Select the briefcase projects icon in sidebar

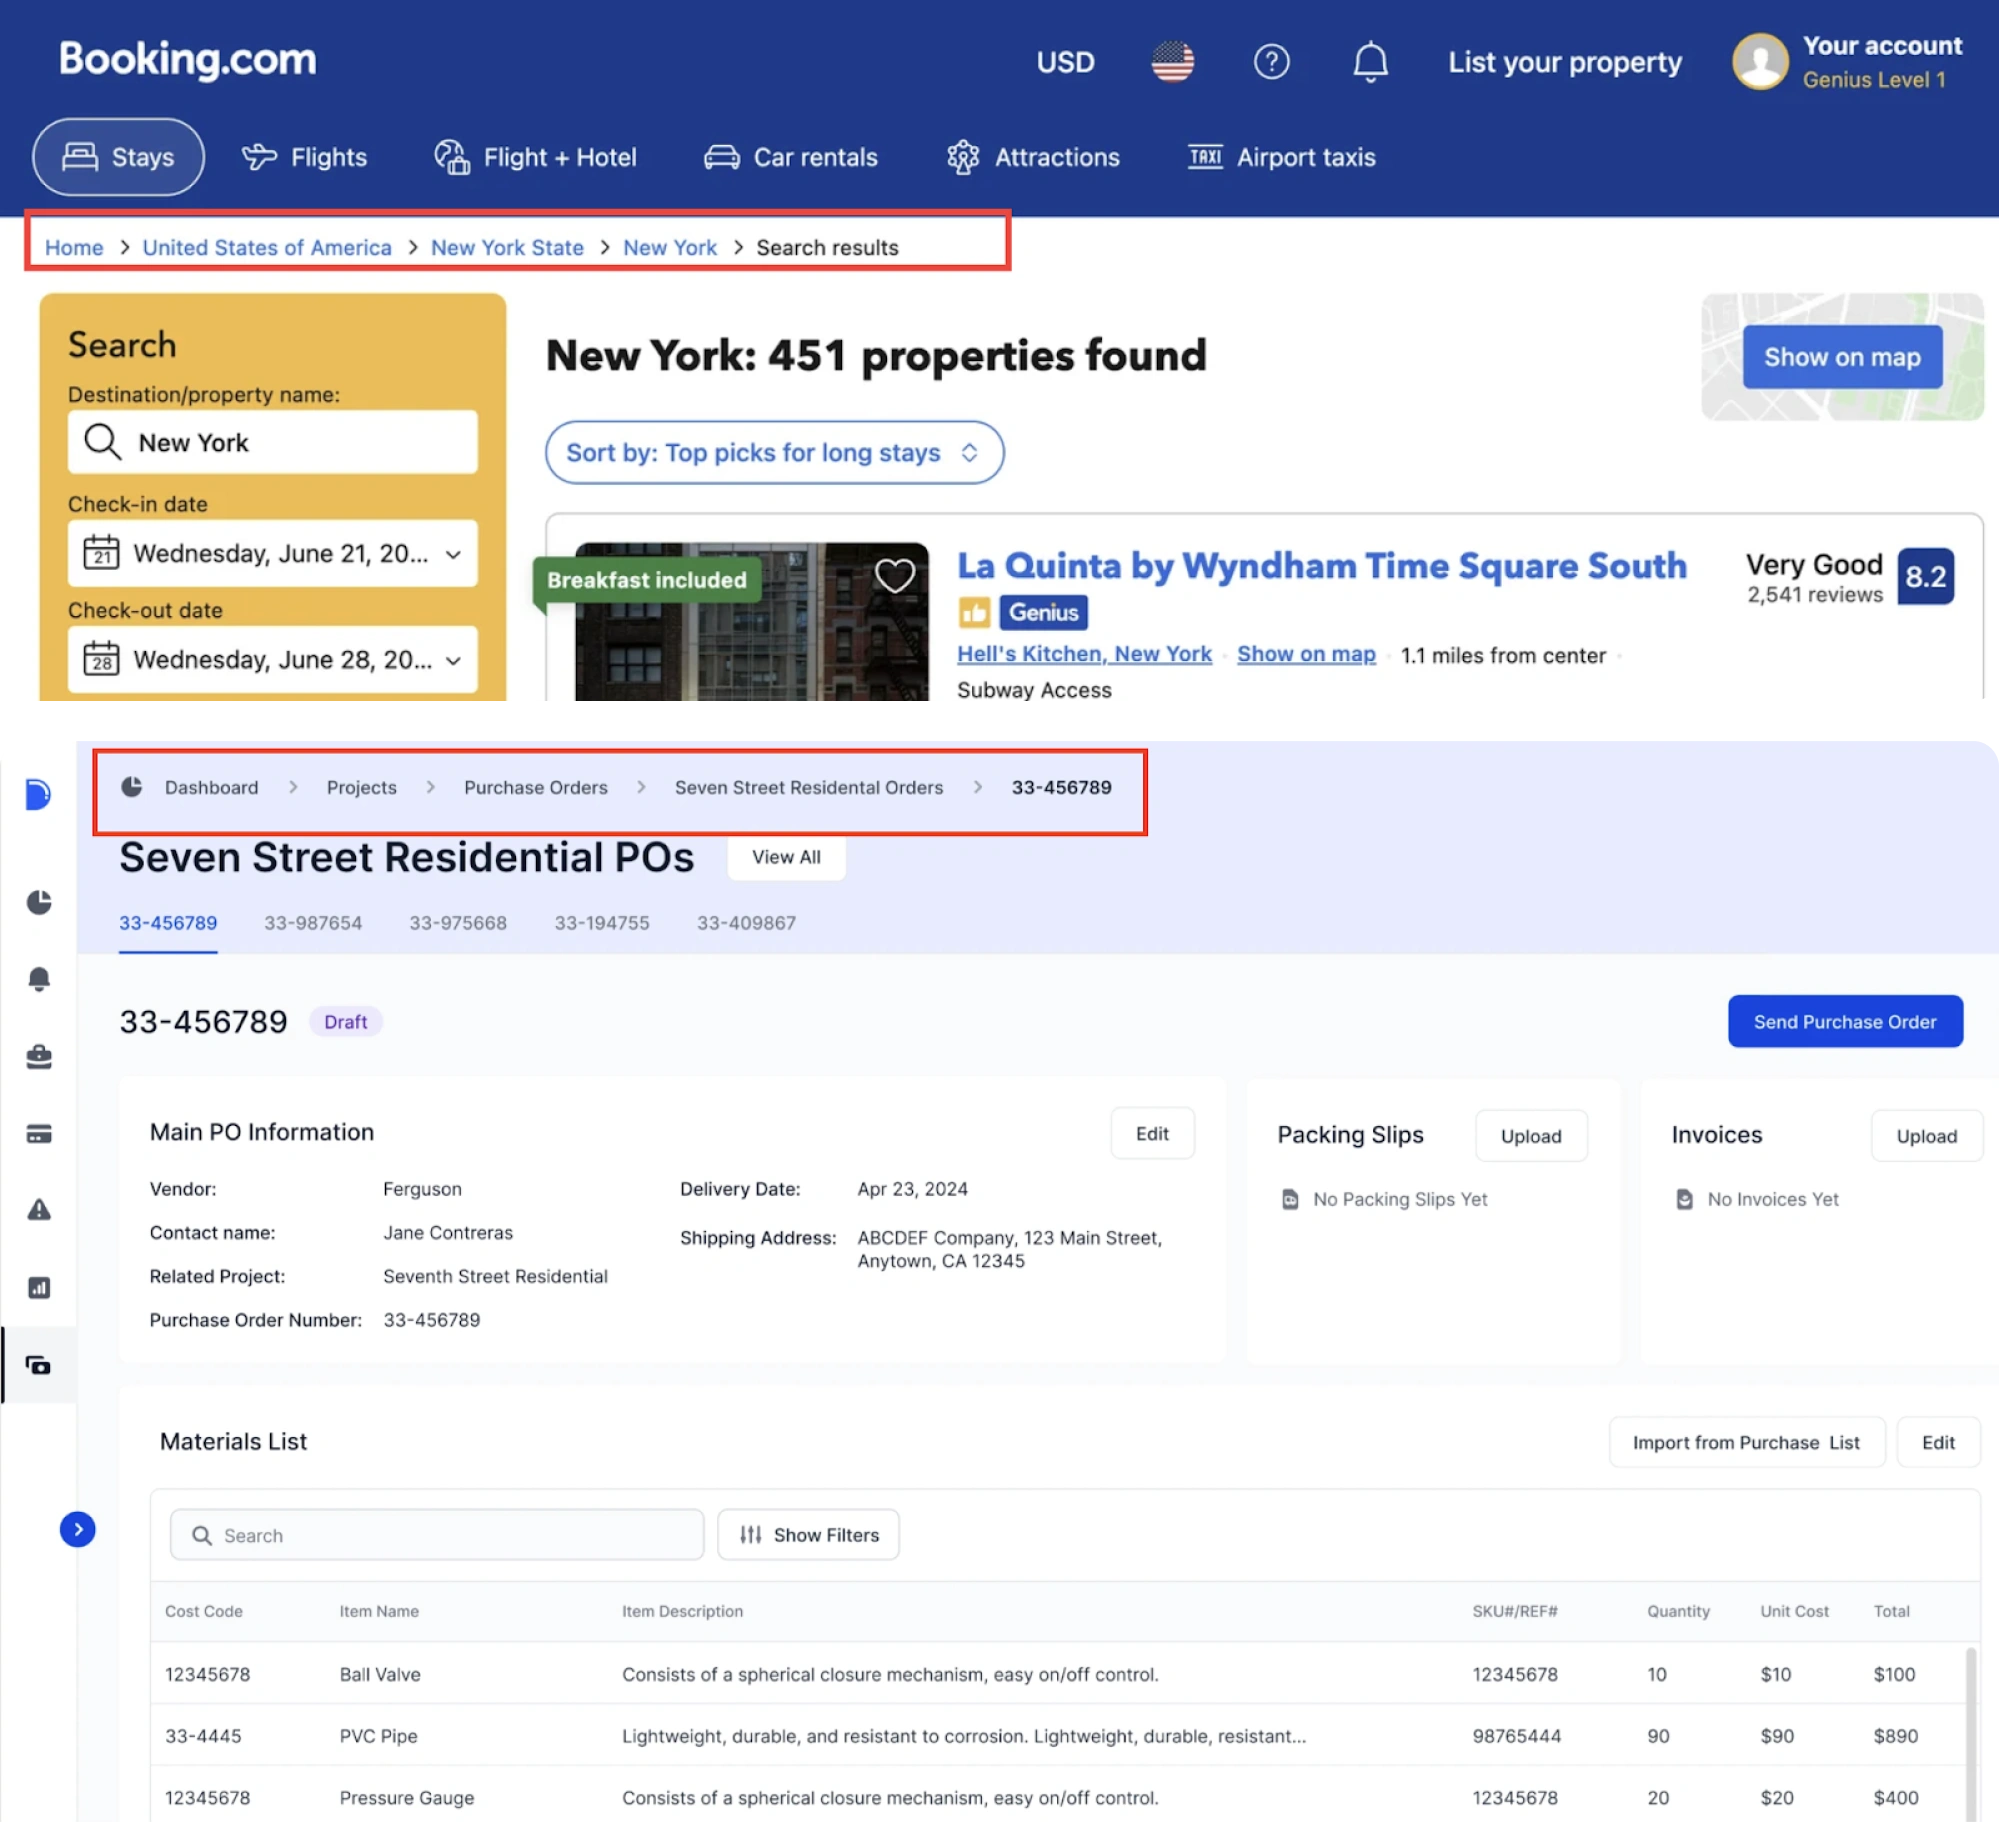[39, 1057]
